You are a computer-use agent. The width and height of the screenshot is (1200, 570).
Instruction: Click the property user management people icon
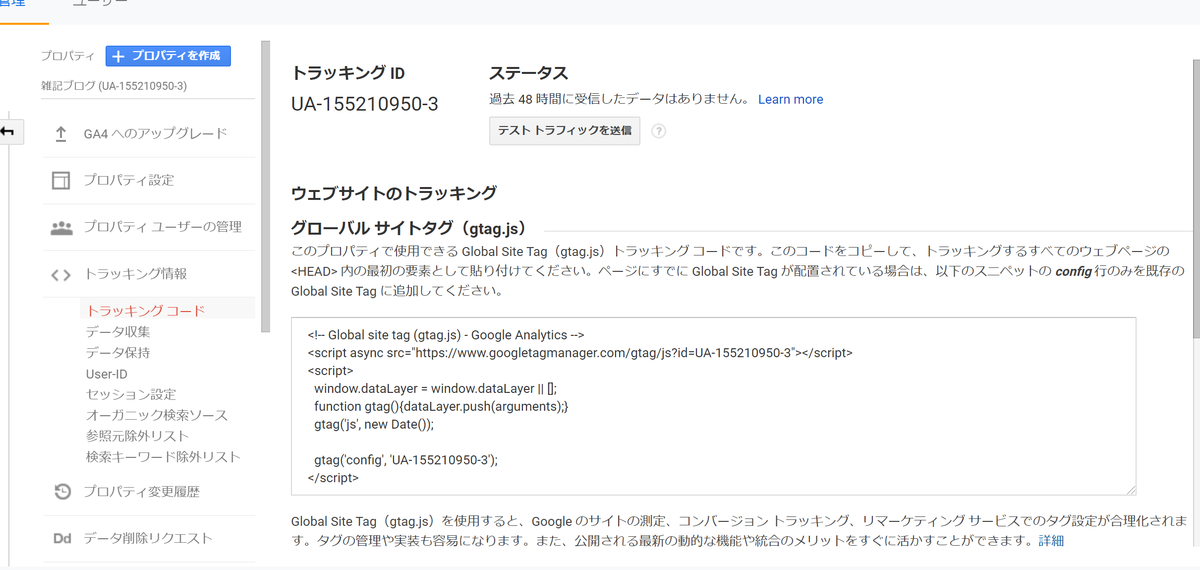coord(61,227)
